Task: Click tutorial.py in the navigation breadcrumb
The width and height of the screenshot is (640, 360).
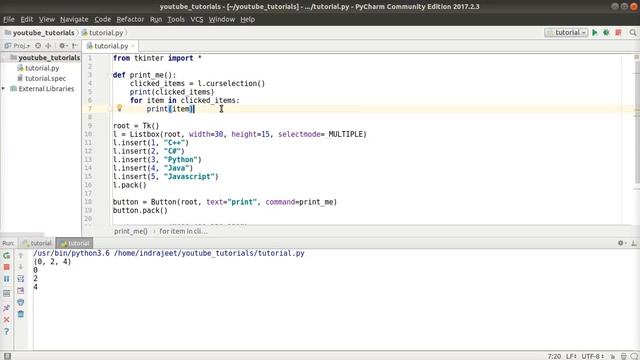Action: pyautogui.click(x=102, y=33)
